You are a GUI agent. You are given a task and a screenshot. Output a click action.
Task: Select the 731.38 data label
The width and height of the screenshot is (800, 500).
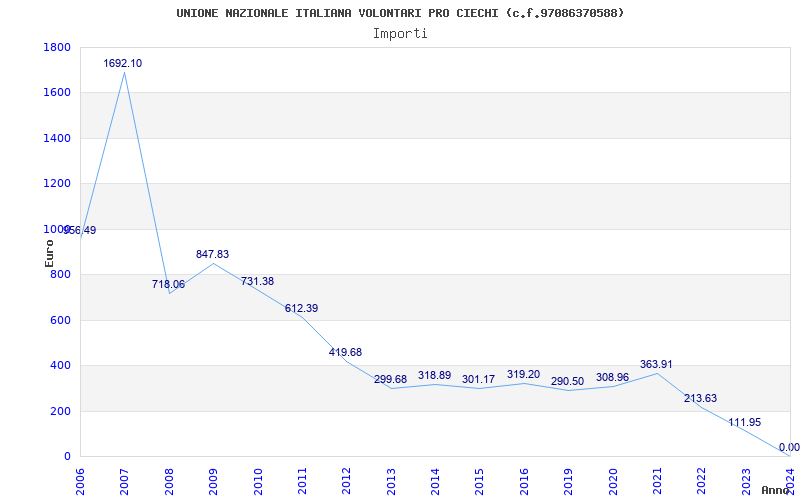[x=257, y=282]
